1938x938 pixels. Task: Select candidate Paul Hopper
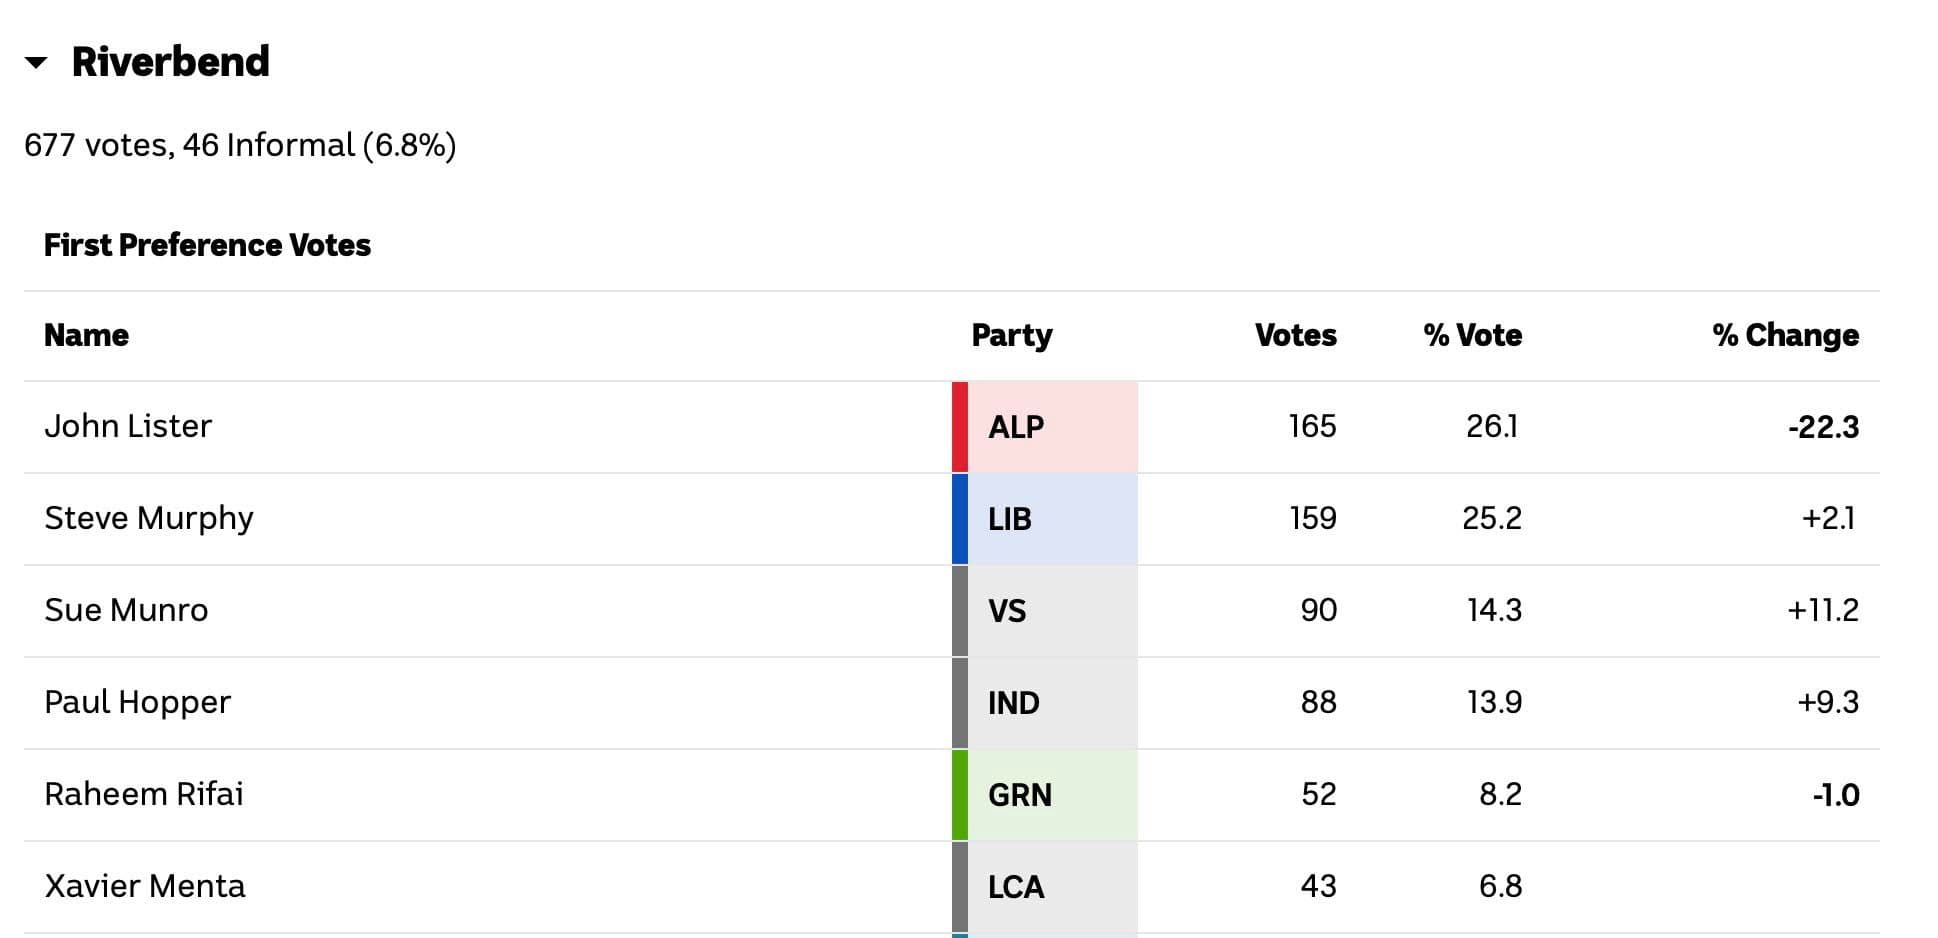point(137,703)
